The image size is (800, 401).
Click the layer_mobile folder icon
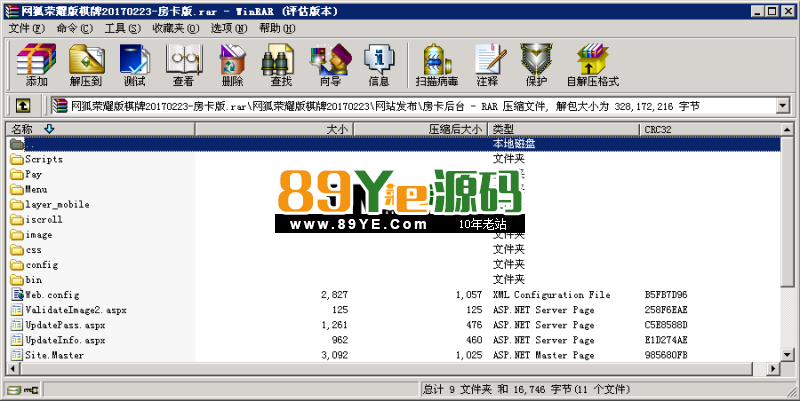point(17,205)
